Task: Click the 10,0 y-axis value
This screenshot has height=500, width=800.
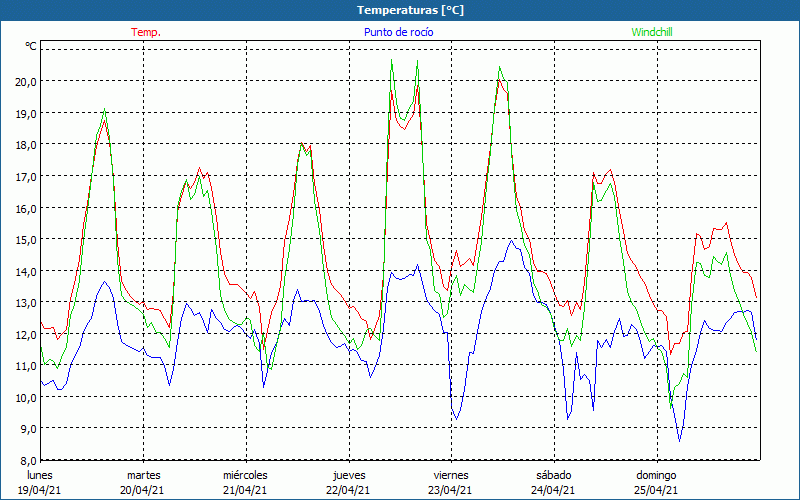Action: [x=26, y=397]
